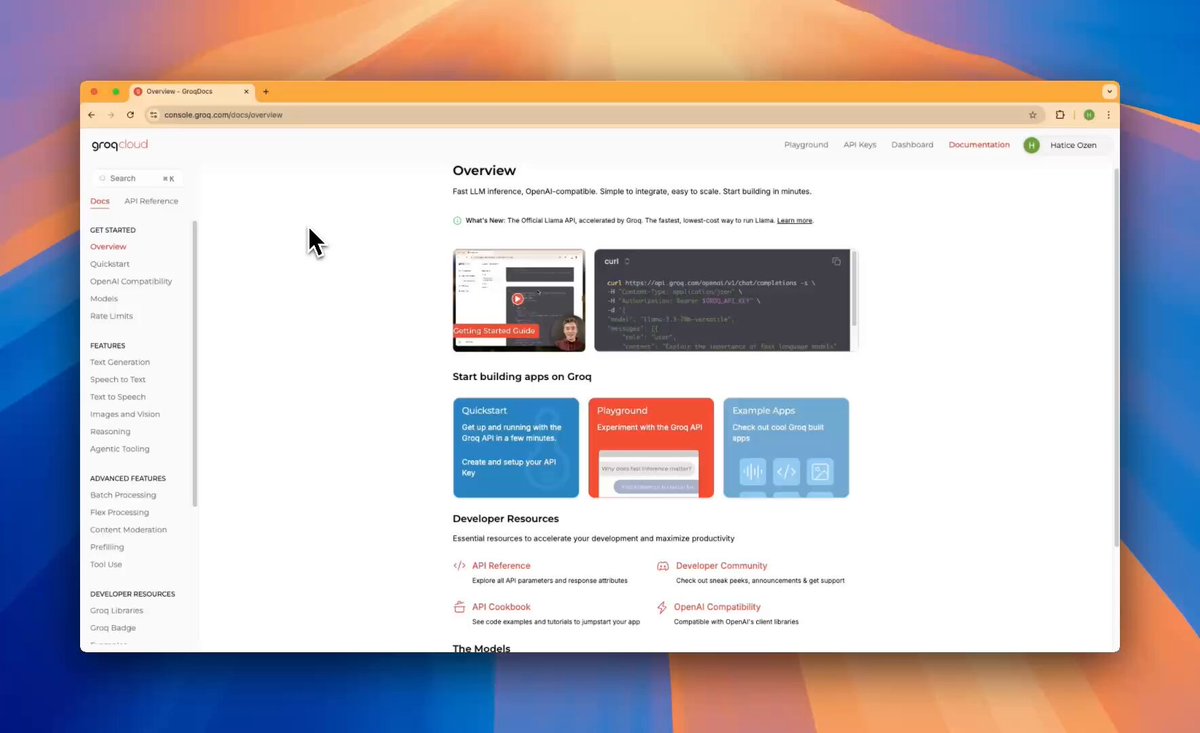1200x733 pixels.
Task: Open the browser extensions puzzle icon
Action: point(1060,115)
